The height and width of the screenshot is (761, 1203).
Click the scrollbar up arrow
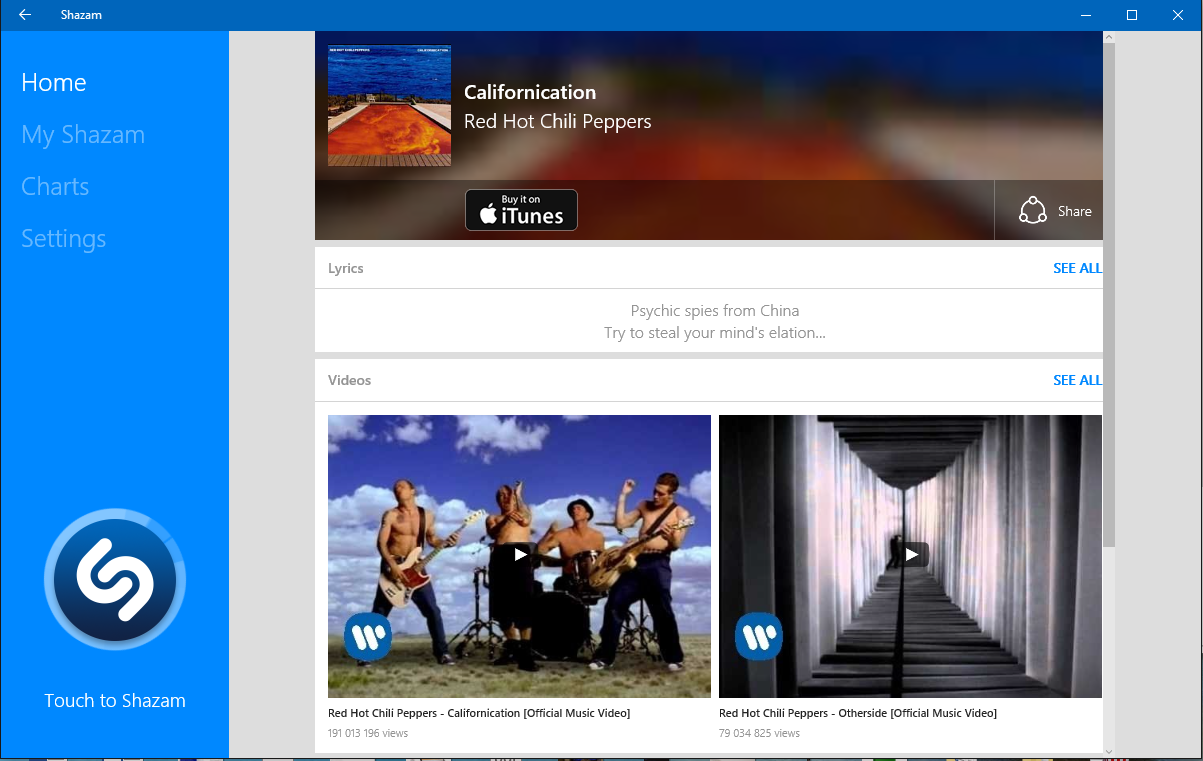pos(1109,36)
